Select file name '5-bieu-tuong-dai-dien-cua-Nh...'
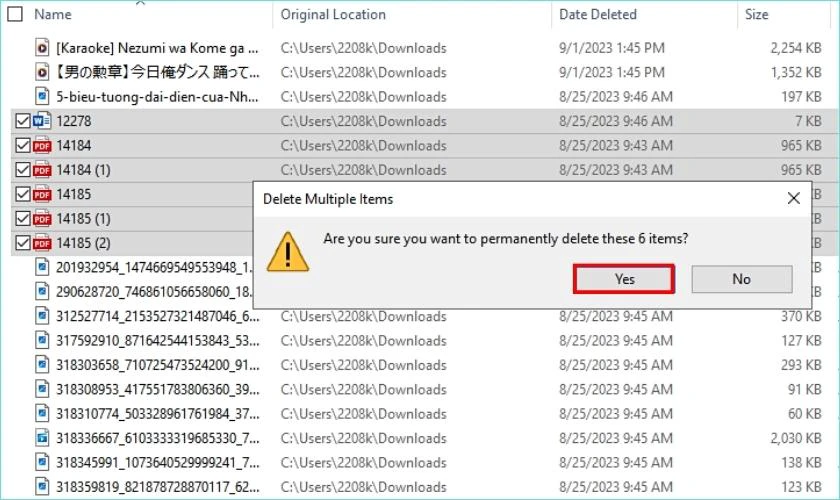The width and height of the screenshot is (840, 500). [157, 97]
